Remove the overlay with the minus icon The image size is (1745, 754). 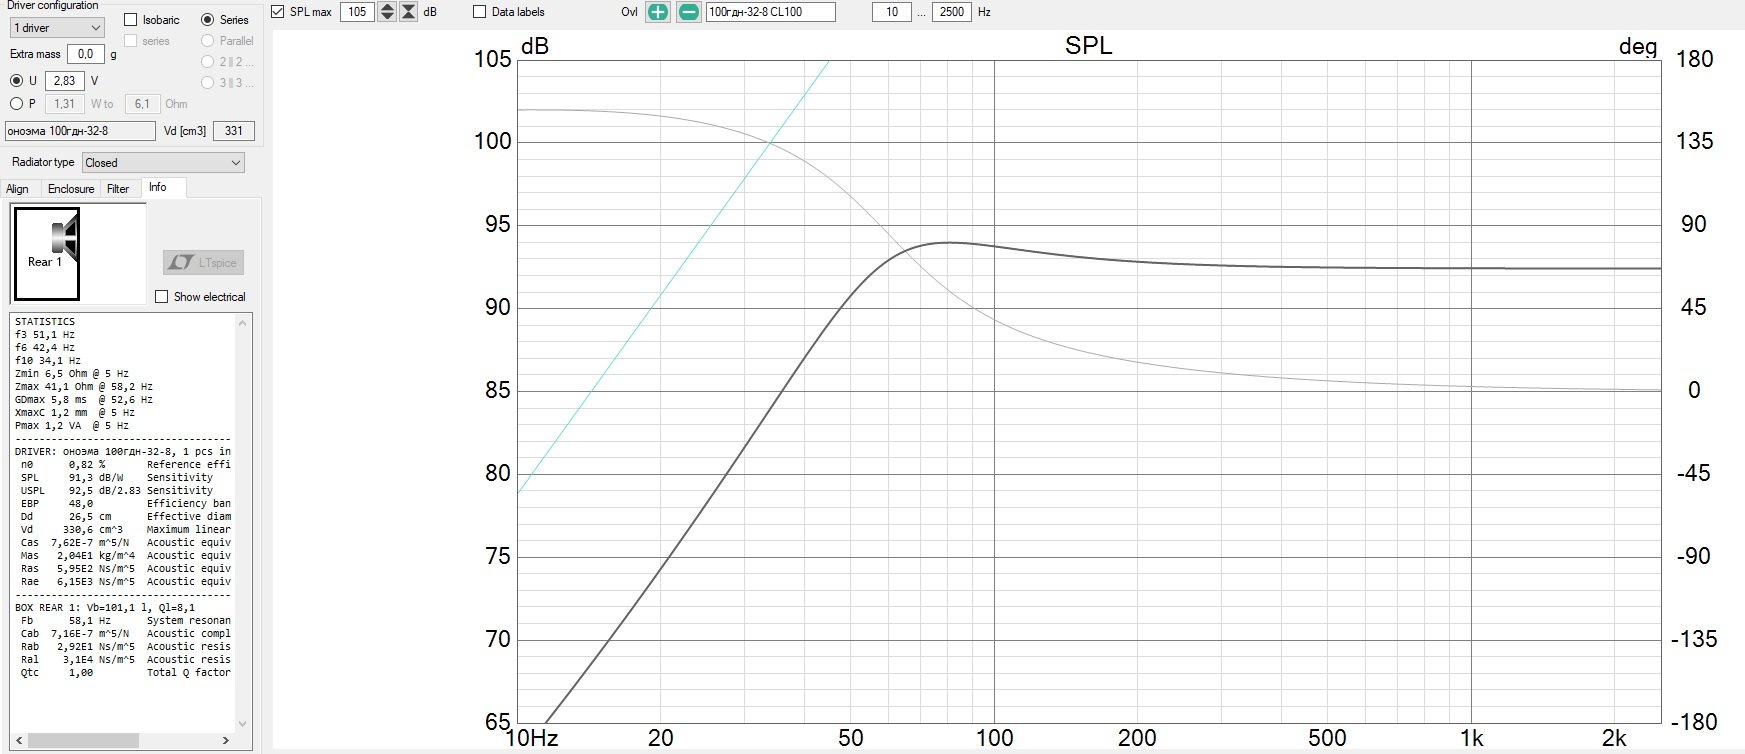pyautogui.click(x=689, y=12)
